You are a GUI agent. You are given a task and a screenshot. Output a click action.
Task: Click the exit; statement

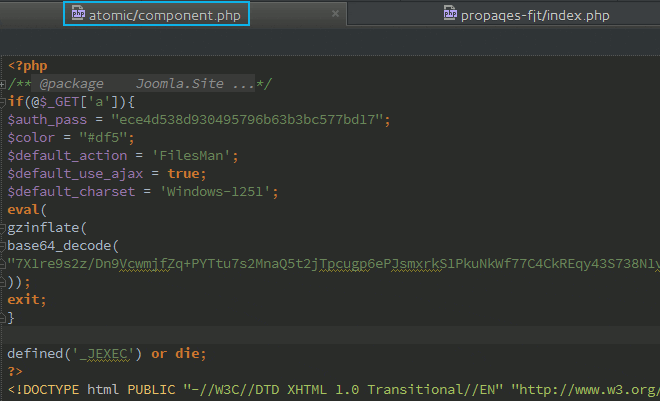(x=27, y=300)
